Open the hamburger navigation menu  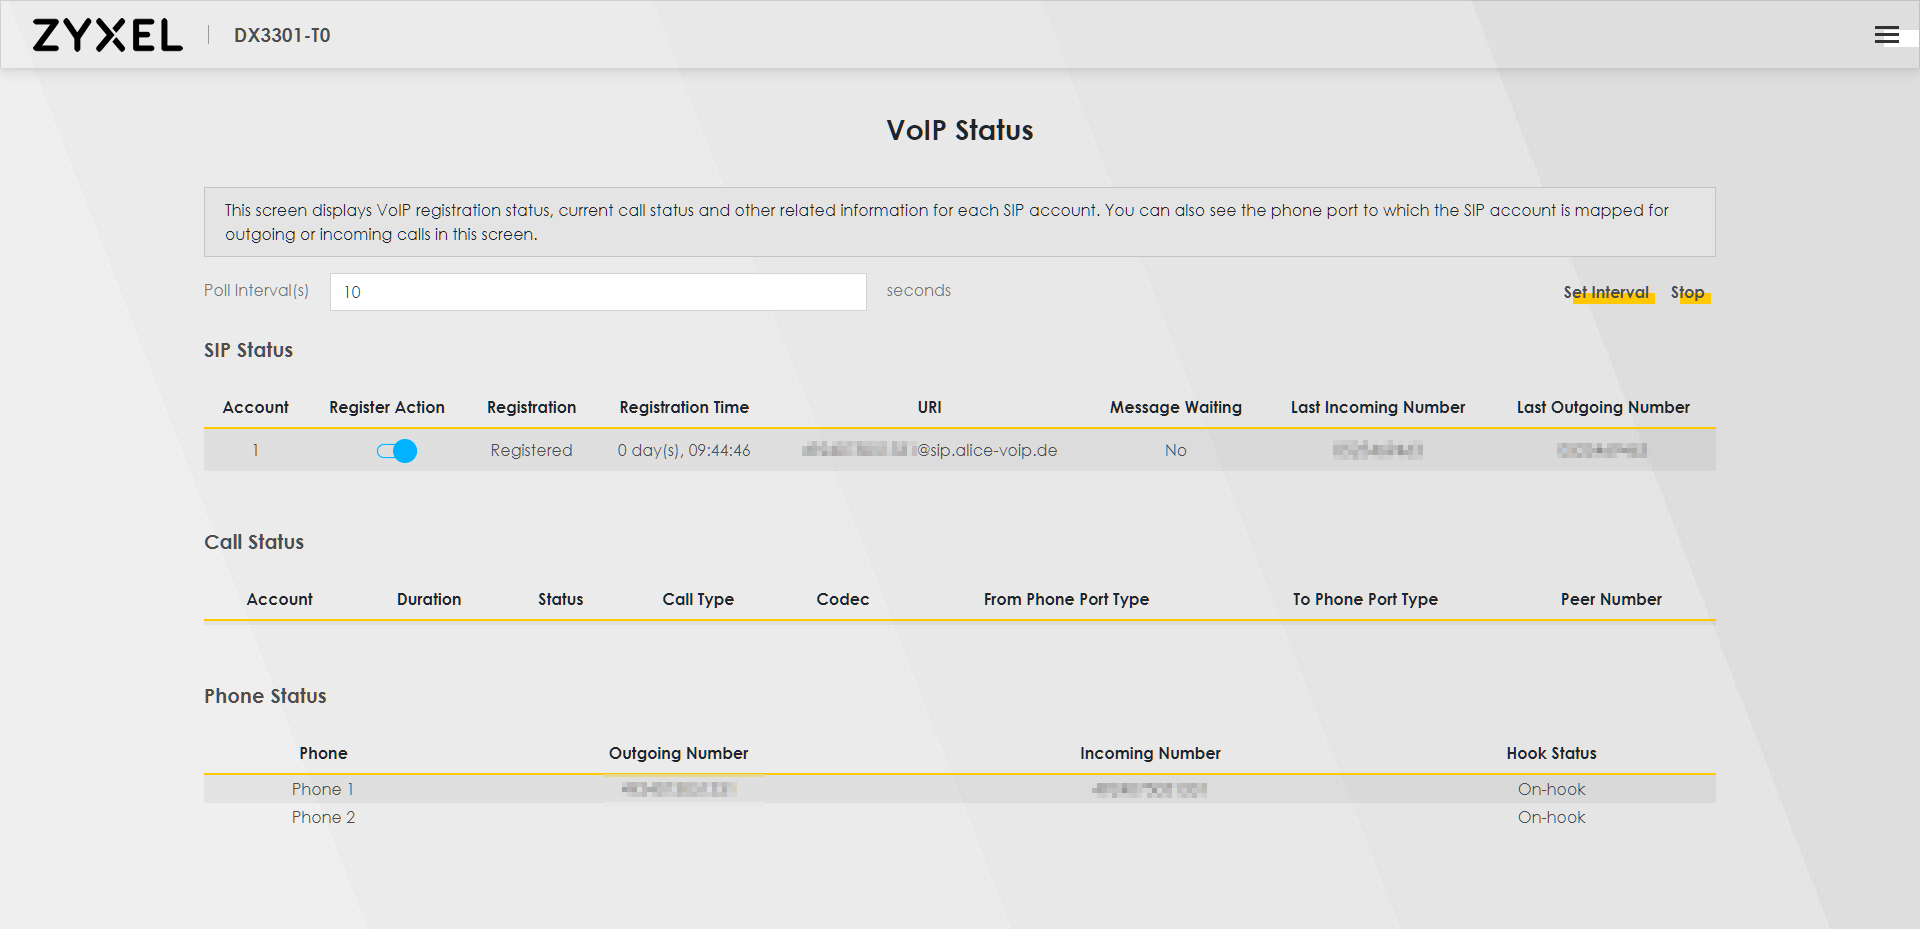pos(1886,35)
